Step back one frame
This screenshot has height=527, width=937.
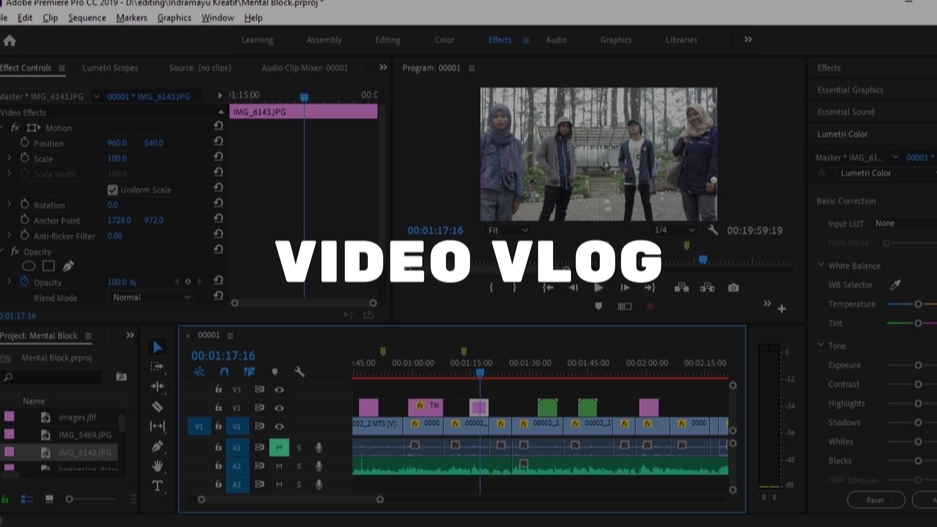click(x=573, y=288)
